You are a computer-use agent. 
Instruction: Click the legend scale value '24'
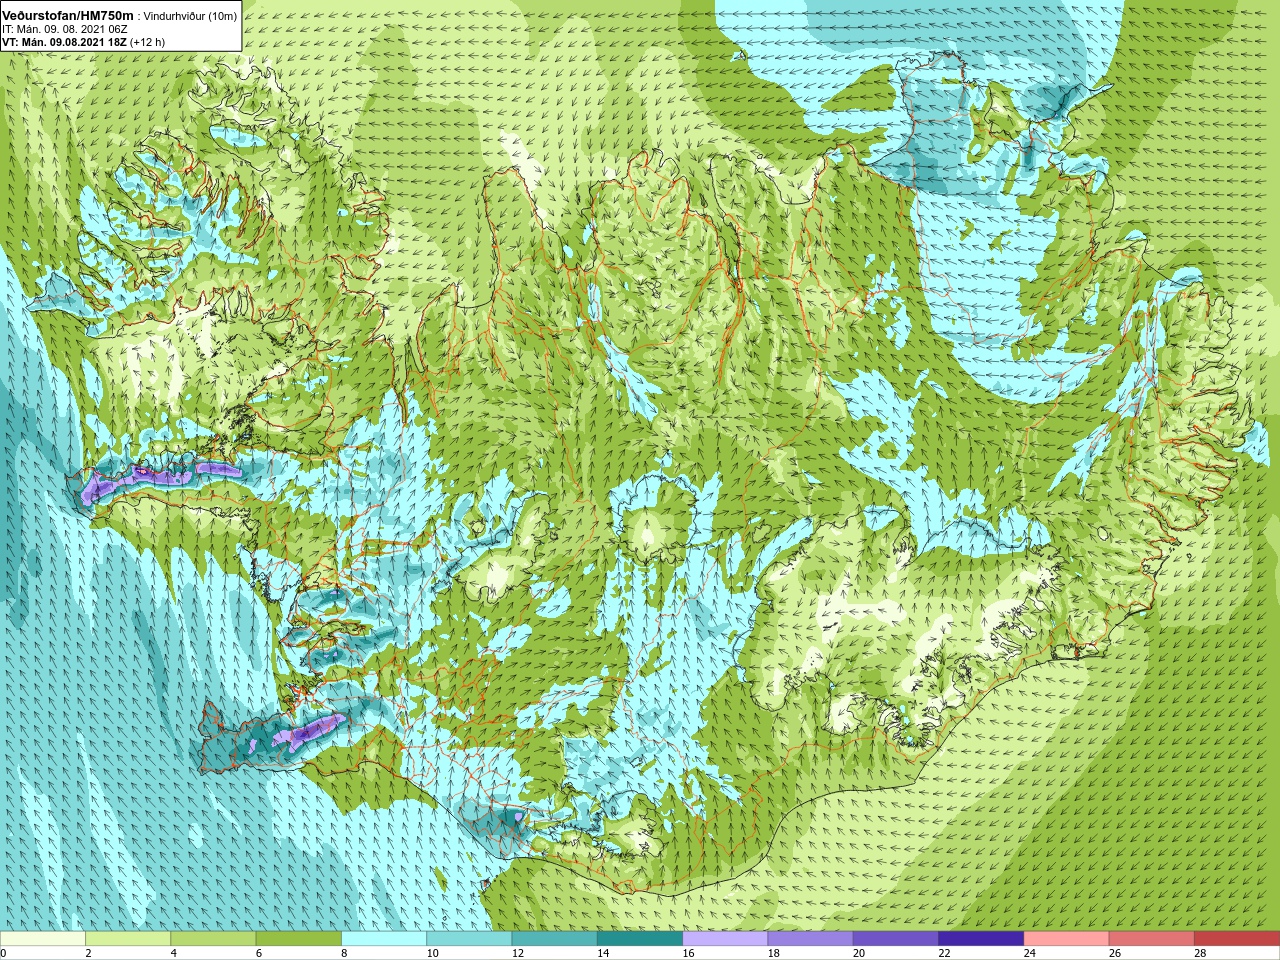click(x=1029, y=953)
